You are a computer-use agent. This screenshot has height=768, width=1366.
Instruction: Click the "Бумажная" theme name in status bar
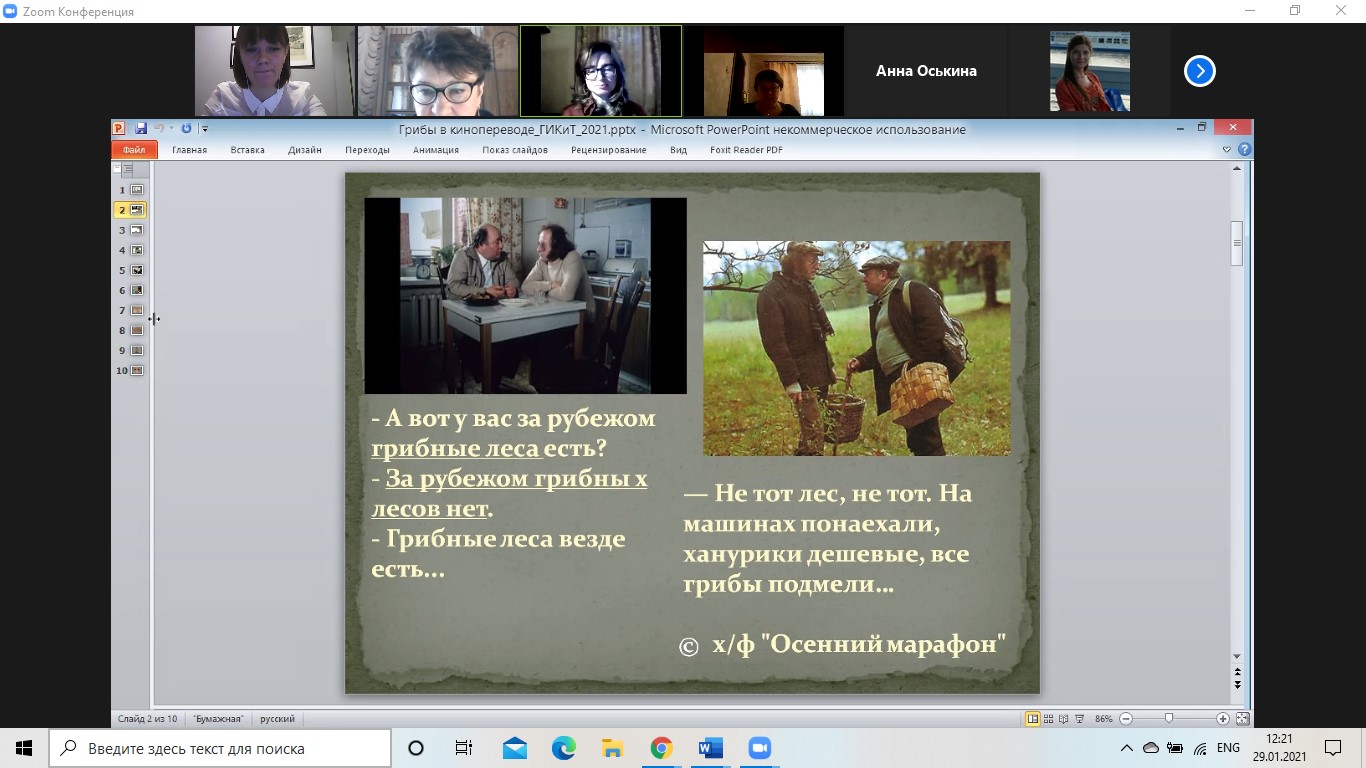tap(218, 719)
